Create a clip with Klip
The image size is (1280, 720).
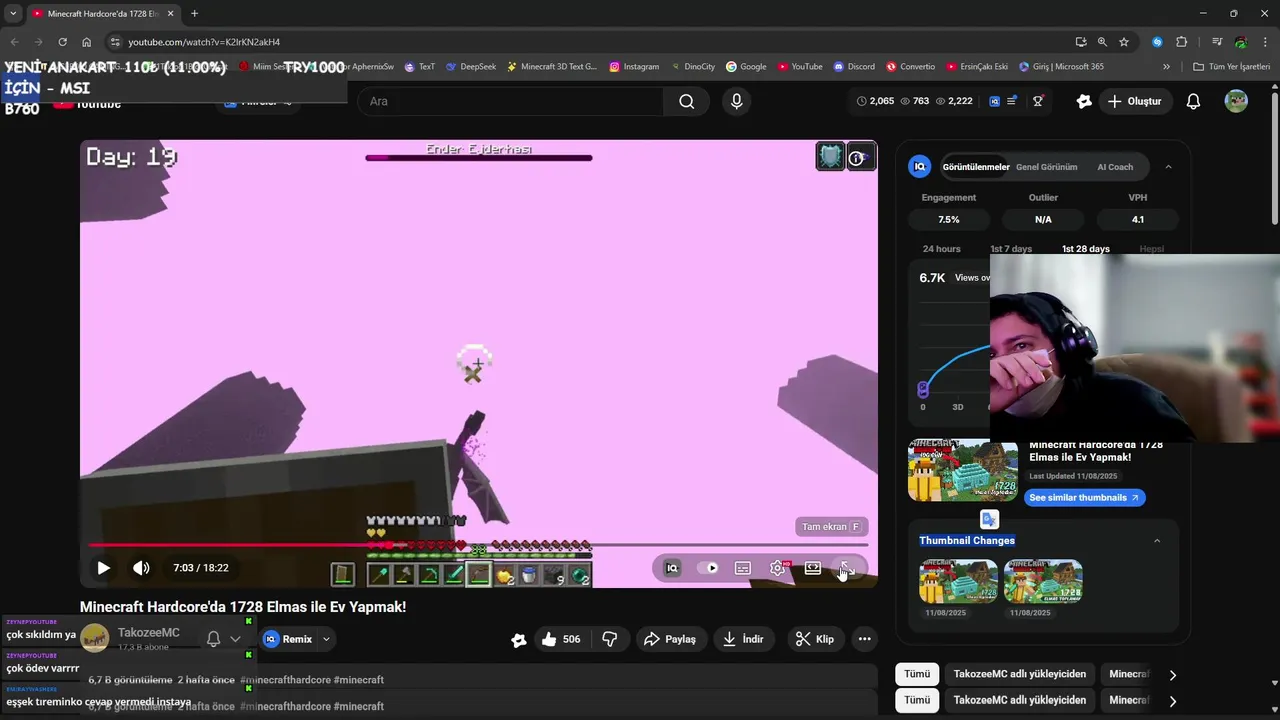814,639
